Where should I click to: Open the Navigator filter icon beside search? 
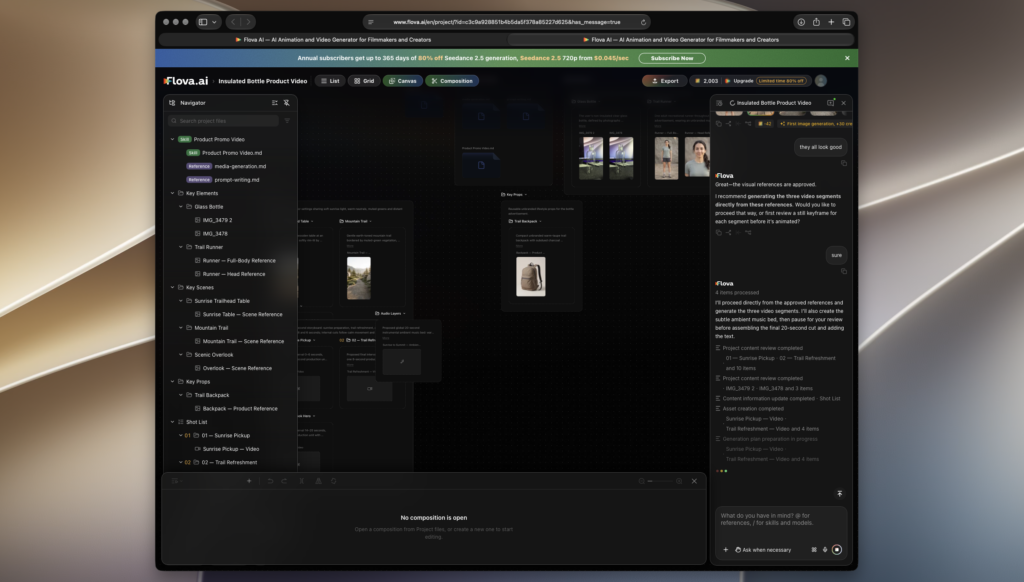point(287,121)
